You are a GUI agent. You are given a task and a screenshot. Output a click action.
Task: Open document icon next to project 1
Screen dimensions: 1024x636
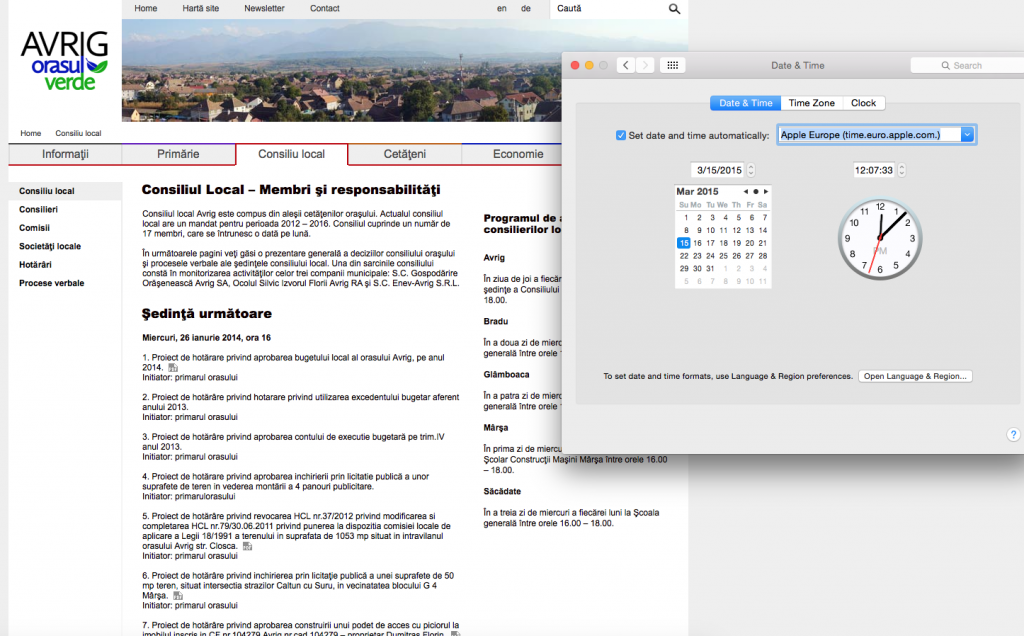(x=173, y=368)
